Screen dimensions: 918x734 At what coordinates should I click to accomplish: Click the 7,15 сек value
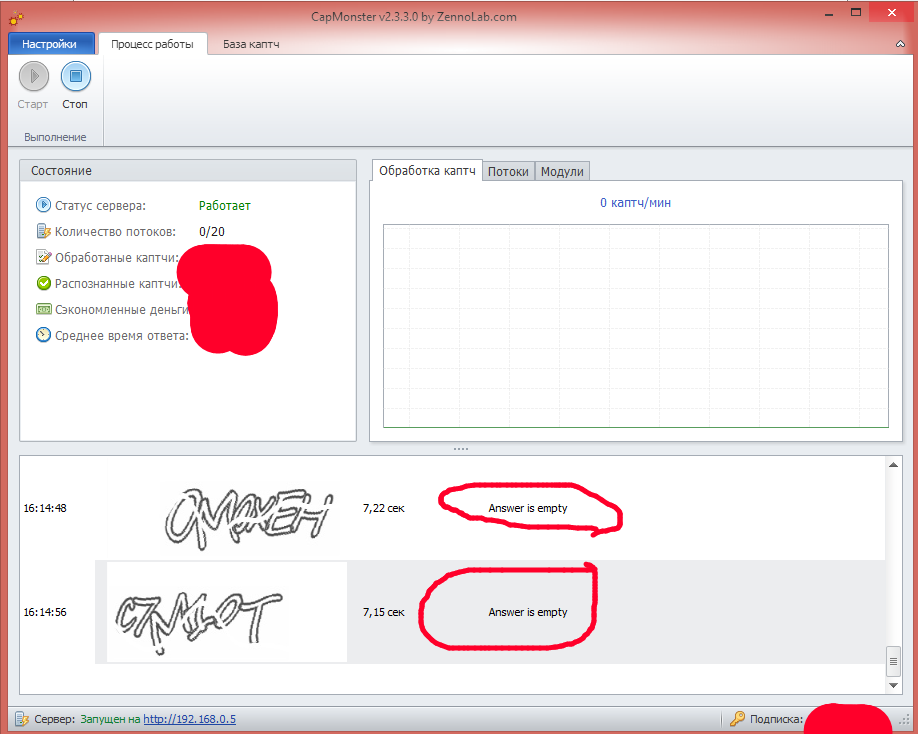click(383, 612)
